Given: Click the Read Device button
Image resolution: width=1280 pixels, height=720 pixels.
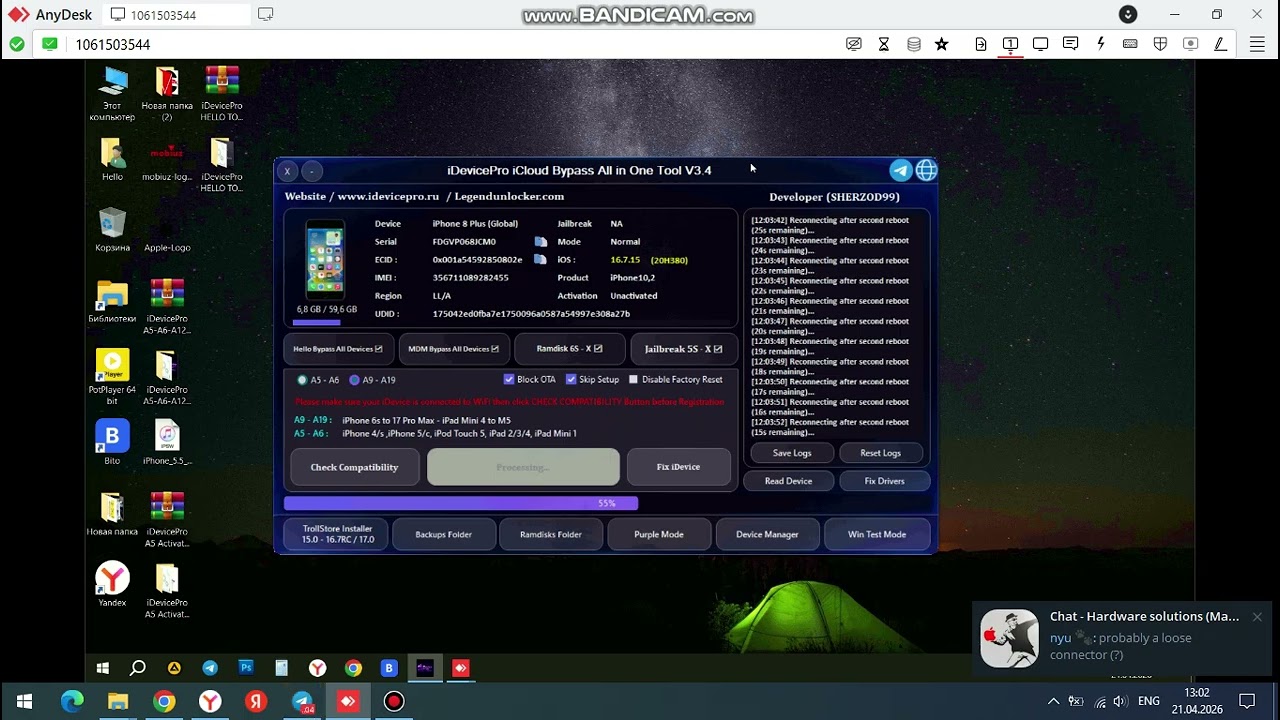Looking at the screenshot, I should [x=788, y=481].
